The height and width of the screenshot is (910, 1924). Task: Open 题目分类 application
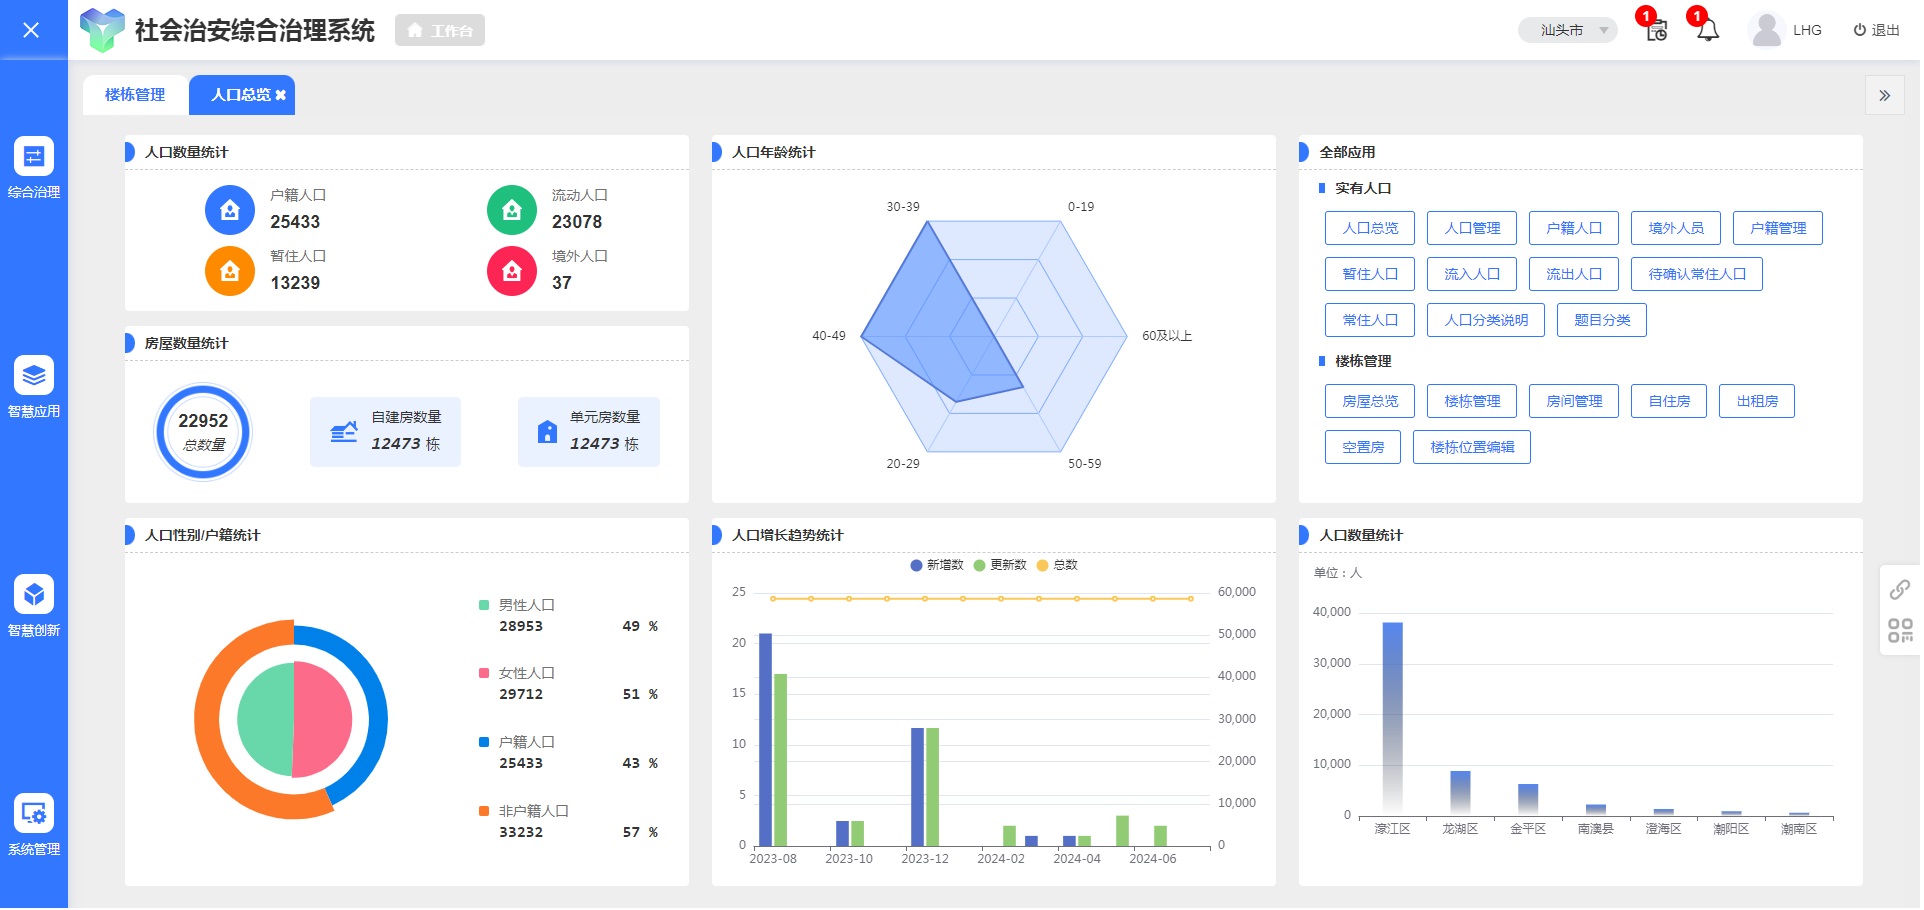(x=1602, y=320)
